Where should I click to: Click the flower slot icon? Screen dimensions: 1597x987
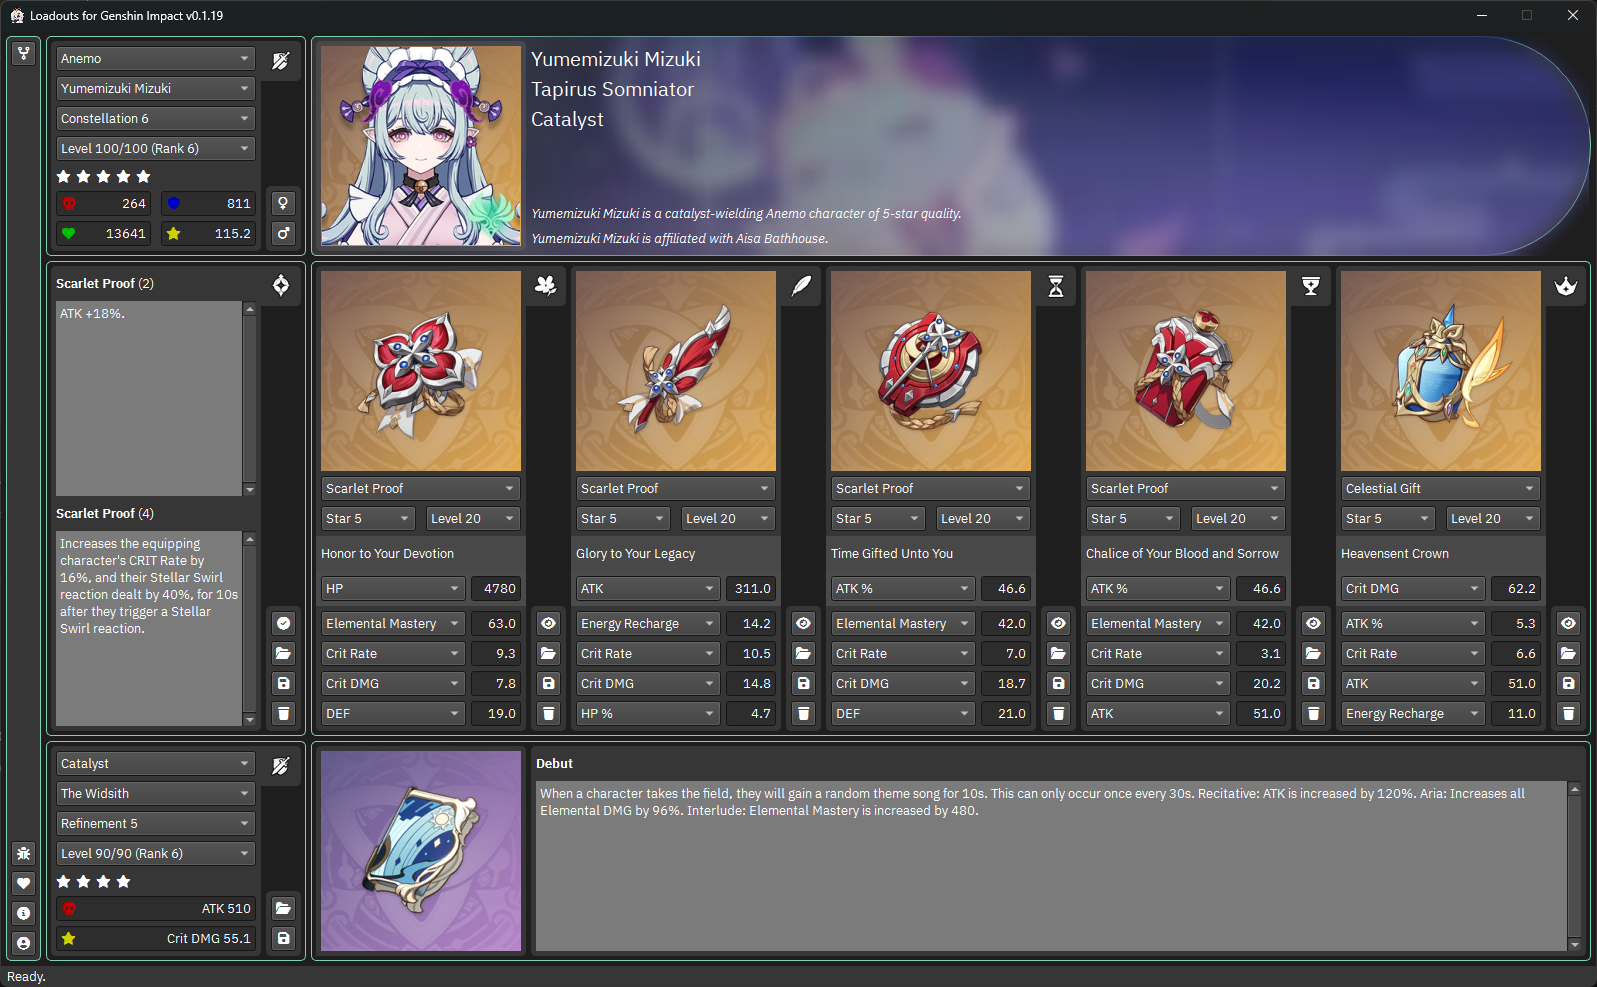pos(546,286)
